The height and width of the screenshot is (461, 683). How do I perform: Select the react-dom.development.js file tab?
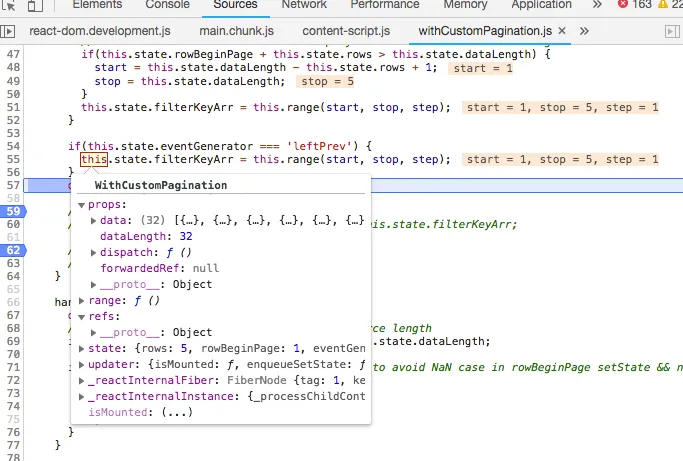100,31
